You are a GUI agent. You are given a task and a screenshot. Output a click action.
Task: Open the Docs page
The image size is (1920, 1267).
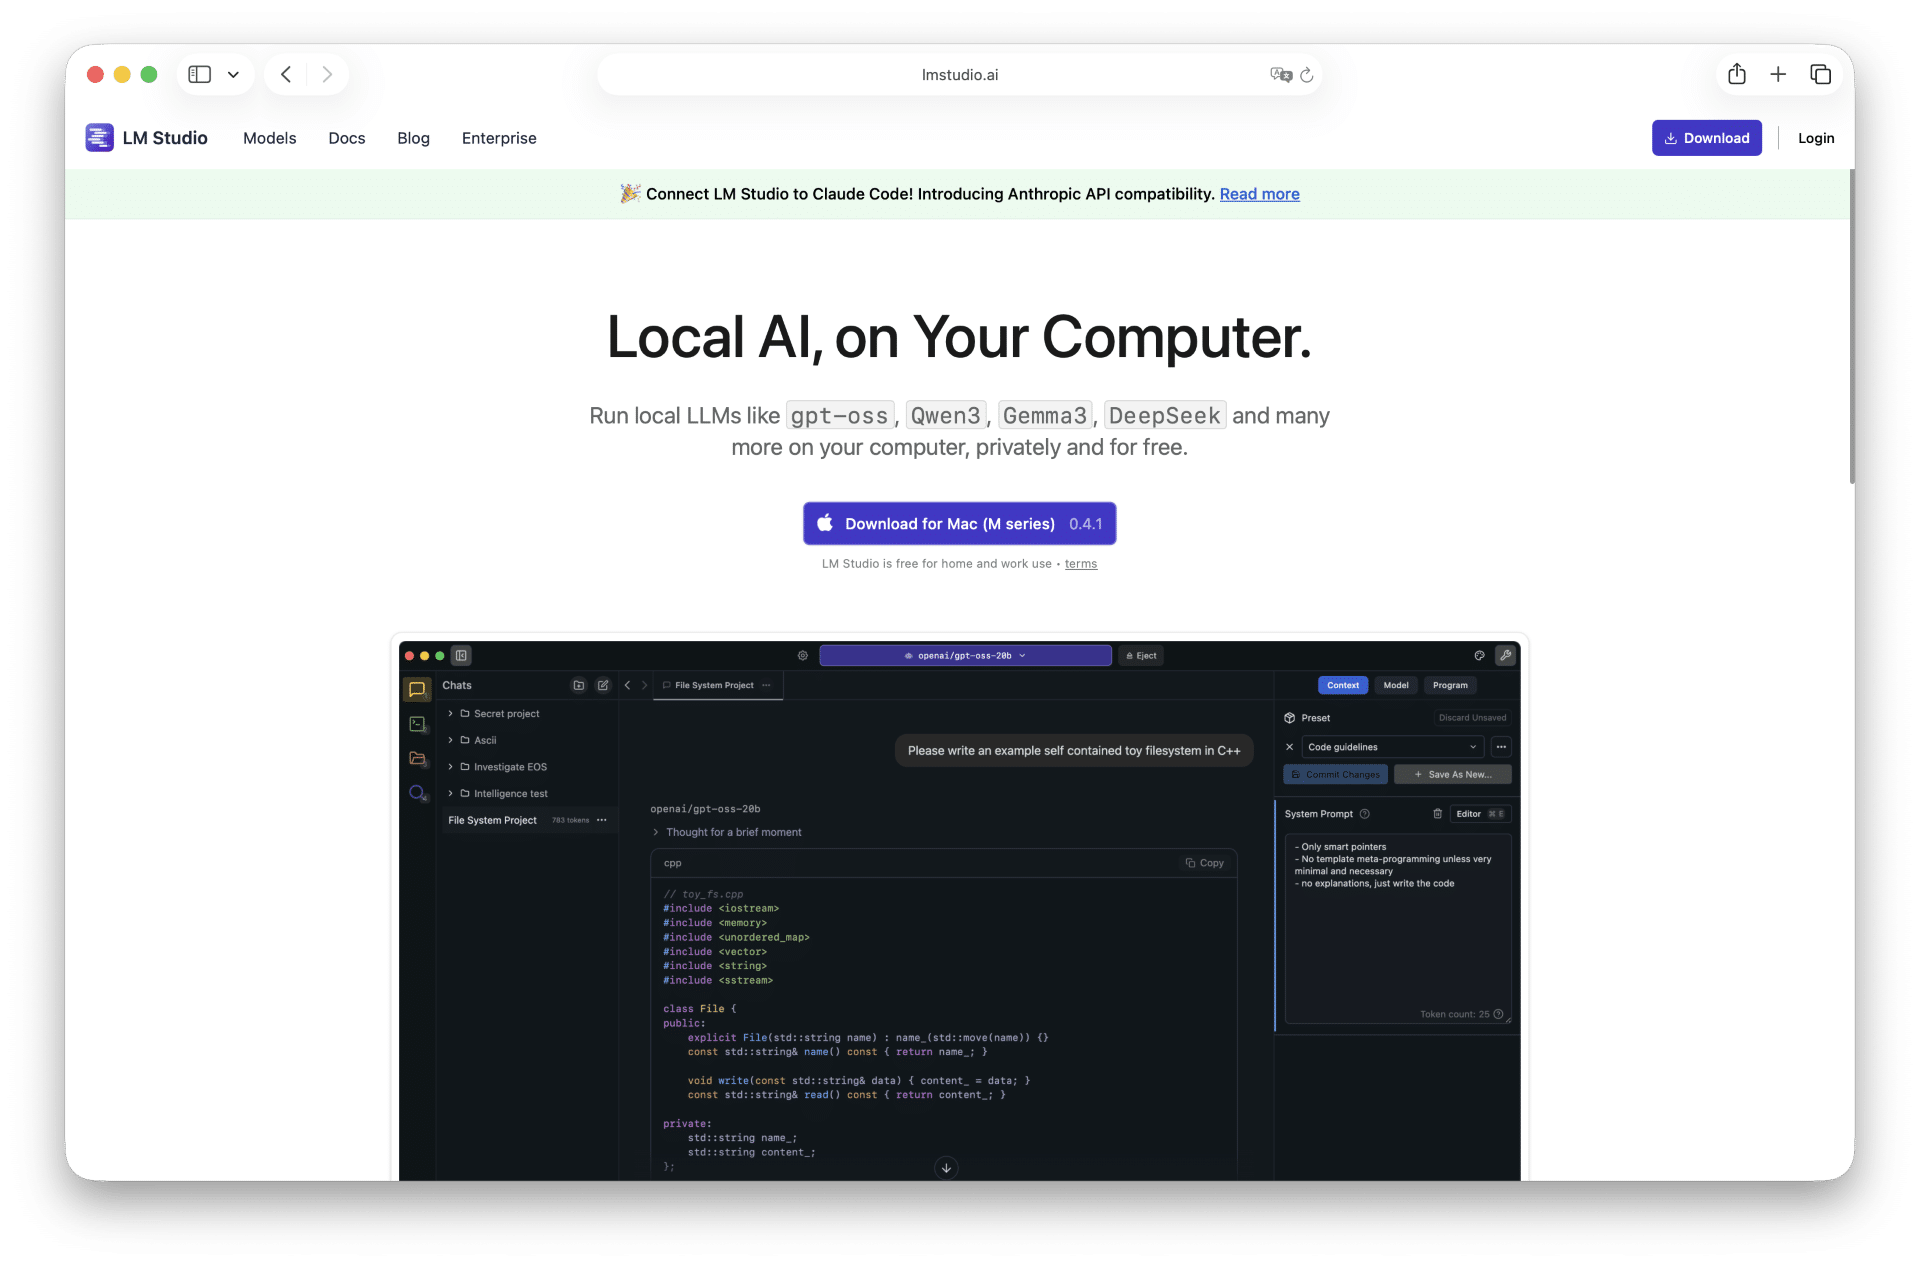click(x=346, y=138)
